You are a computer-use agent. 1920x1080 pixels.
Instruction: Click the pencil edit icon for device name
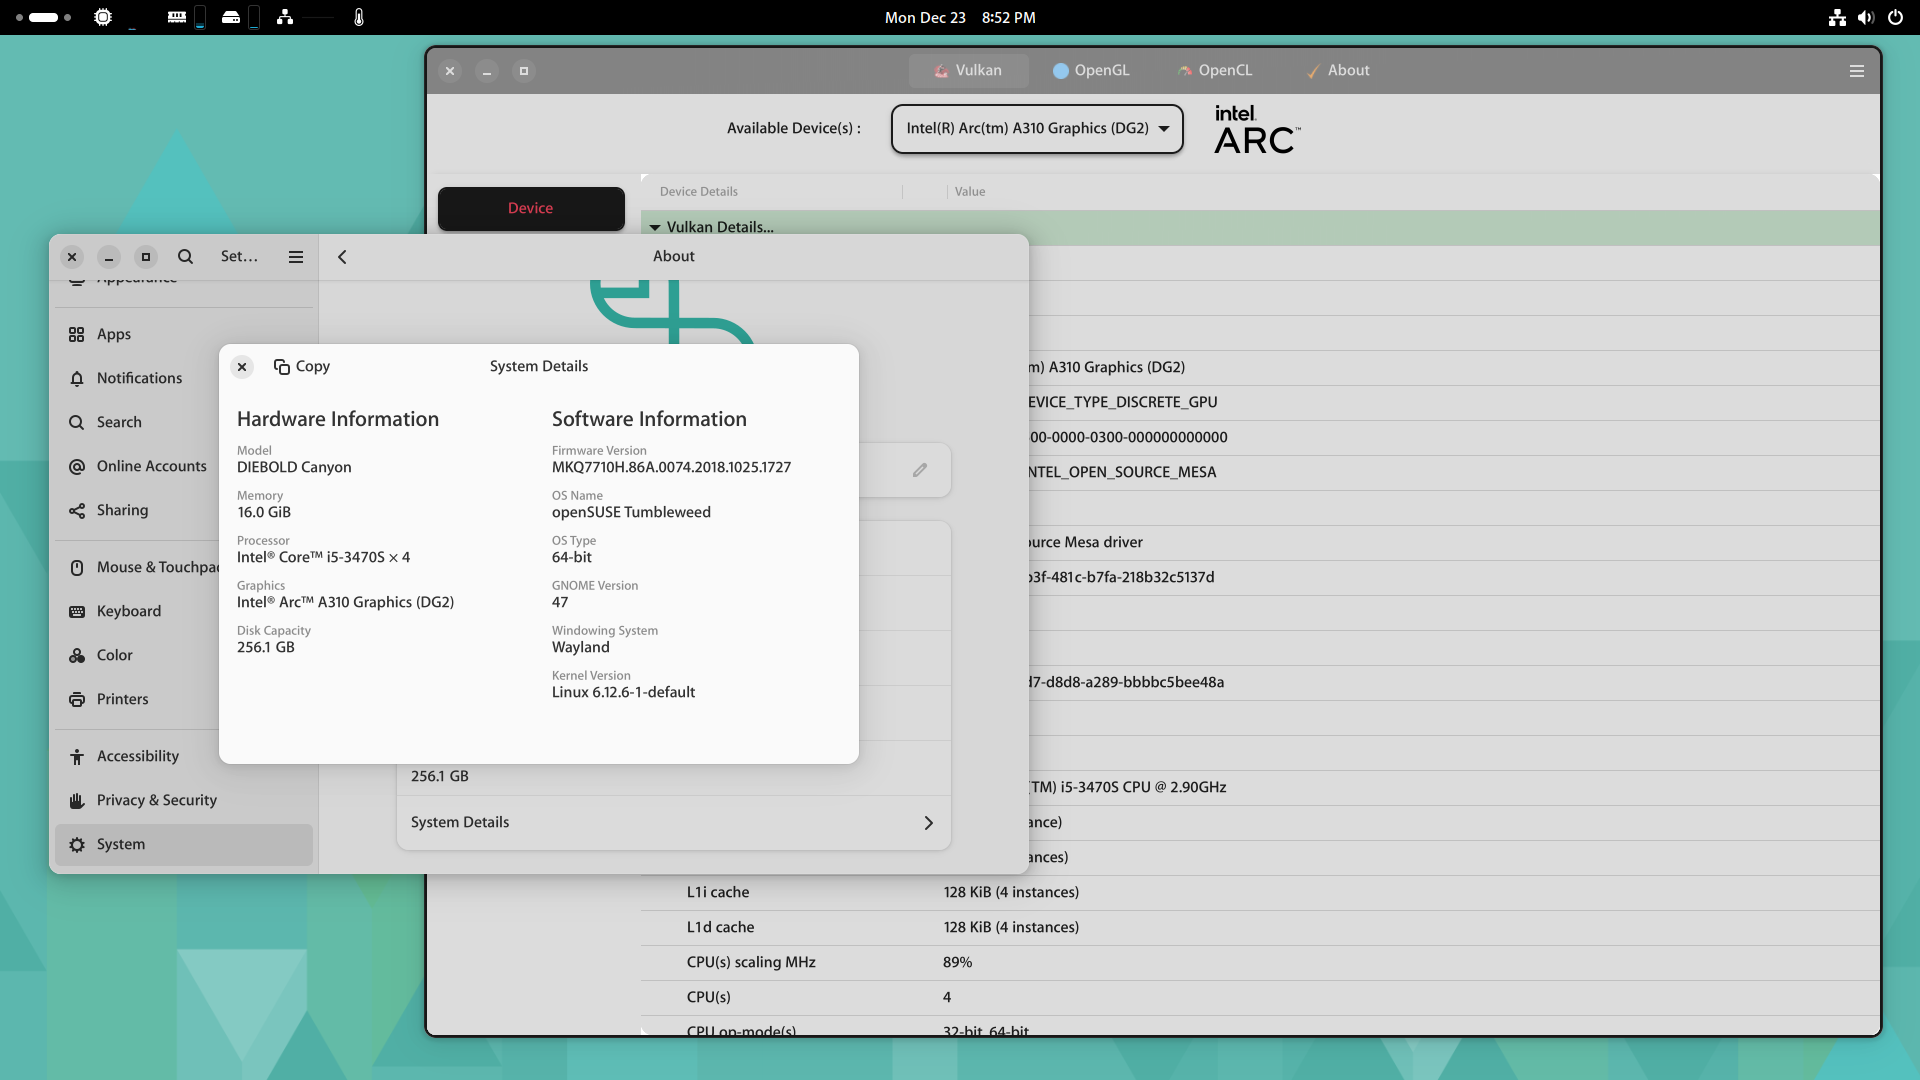(x=920, y=470)
